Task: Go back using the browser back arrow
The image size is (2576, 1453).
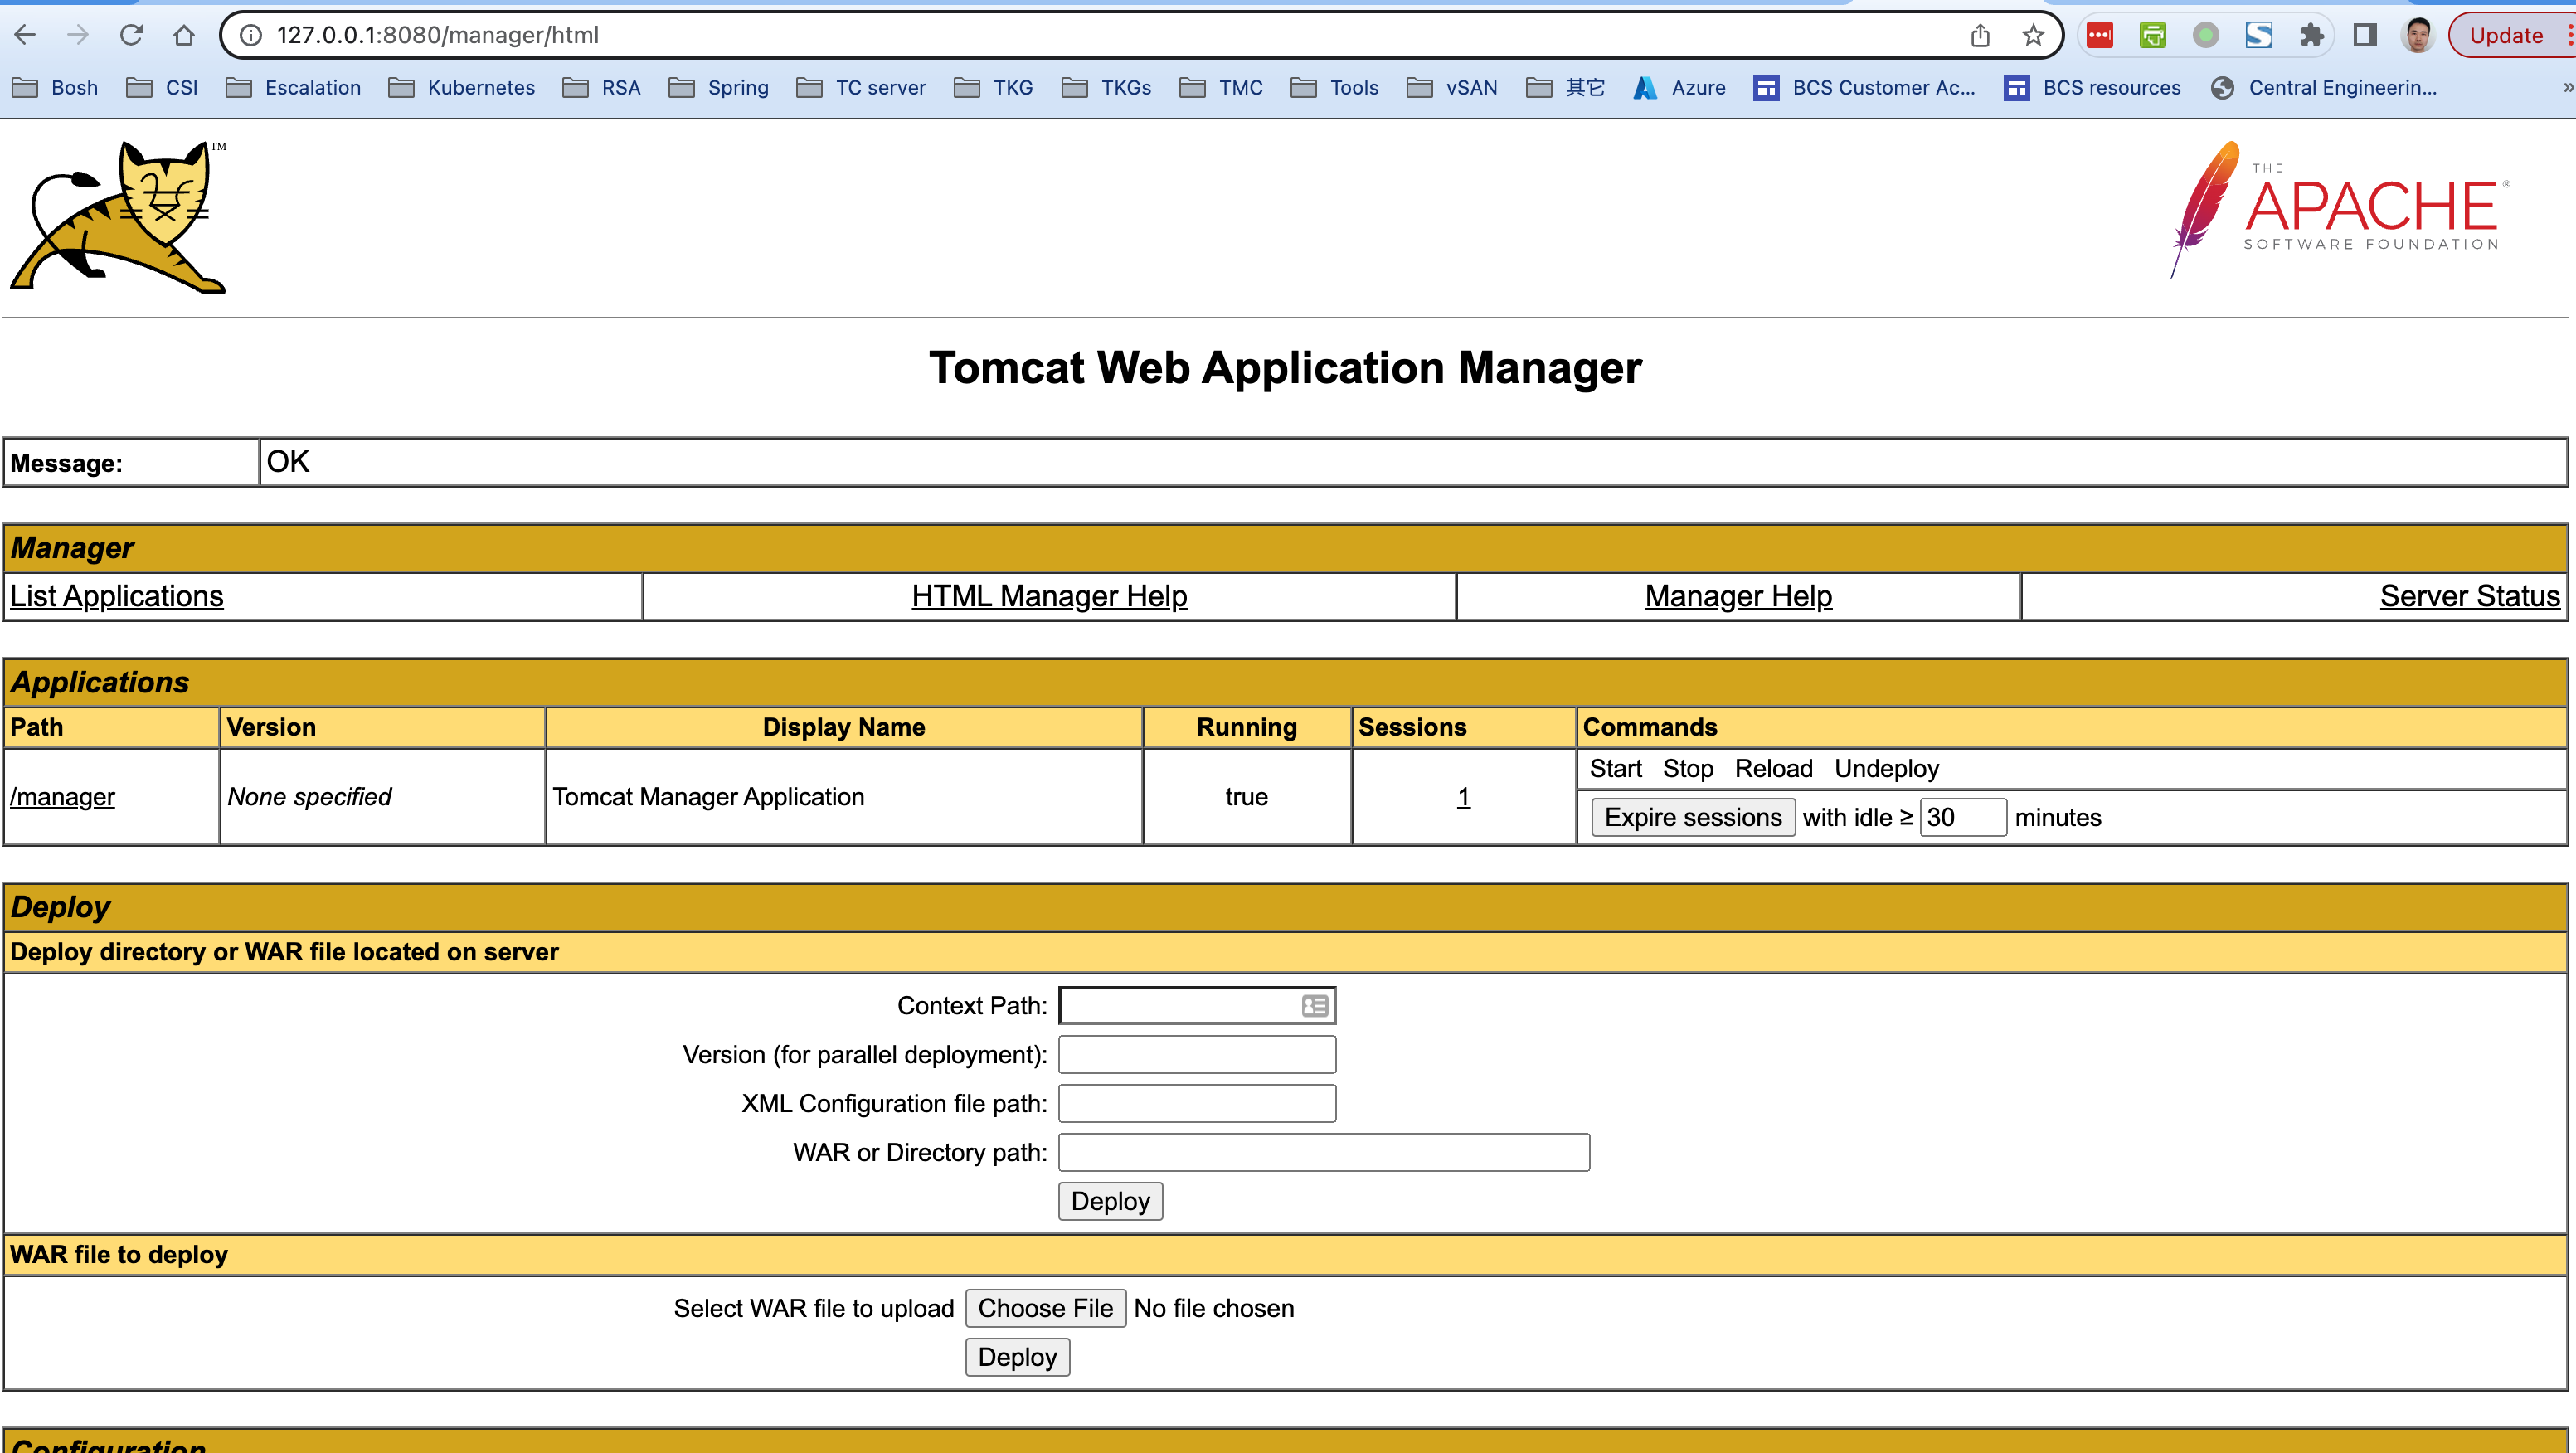Action: point(26,35)
